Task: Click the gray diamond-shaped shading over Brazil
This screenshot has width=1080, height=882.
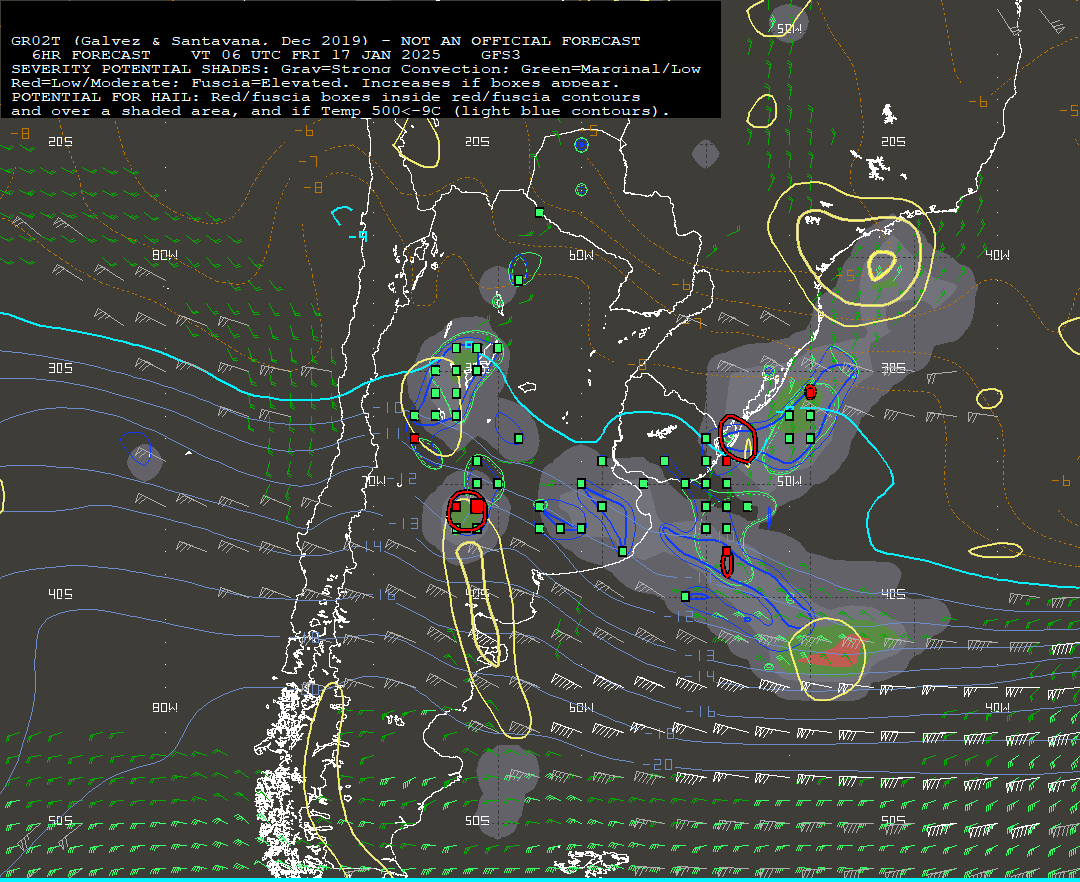Action: pyautogui.click(x=705, y=154)
